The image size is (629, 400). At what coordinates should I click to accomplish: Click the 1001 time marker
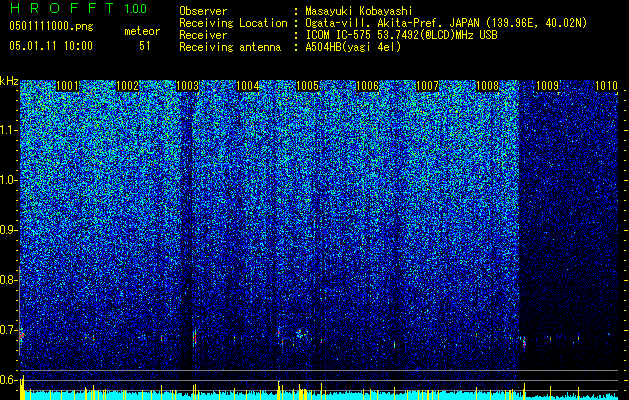67,86
